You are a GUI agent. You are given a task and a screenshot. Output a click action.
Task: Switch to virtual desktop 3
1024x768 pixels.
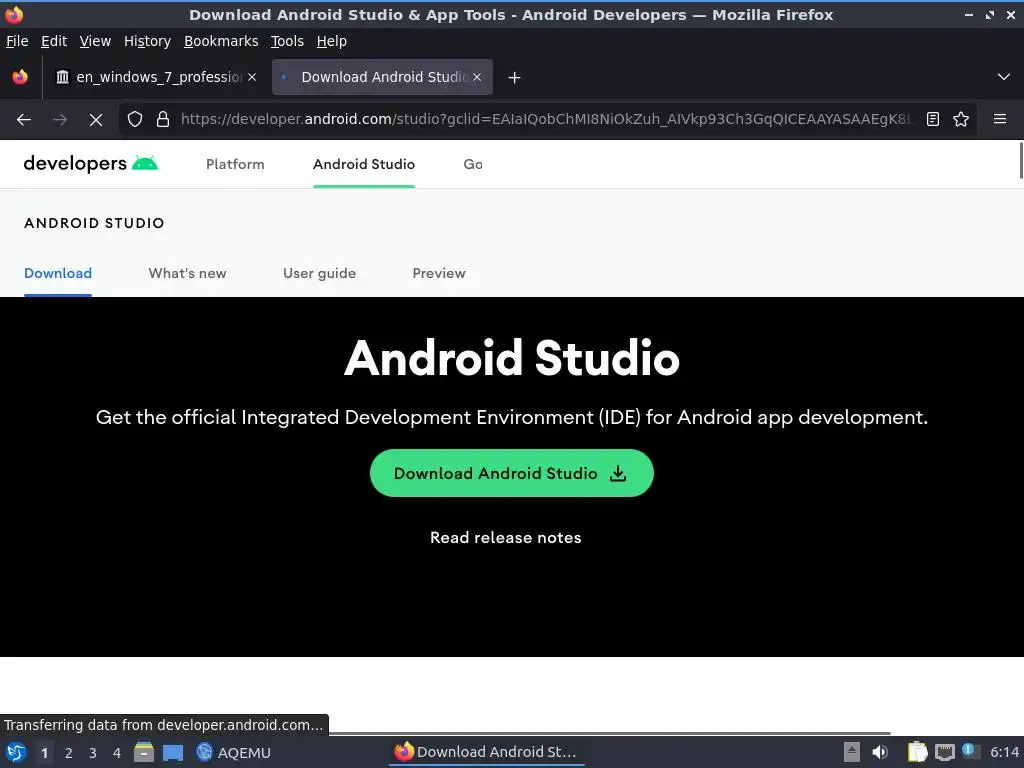tap(93, 753)
